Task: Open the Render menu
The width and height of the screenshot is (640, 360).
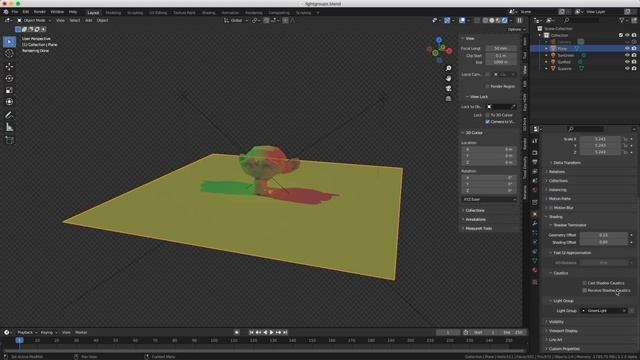Action: click(x=40, y=12)
